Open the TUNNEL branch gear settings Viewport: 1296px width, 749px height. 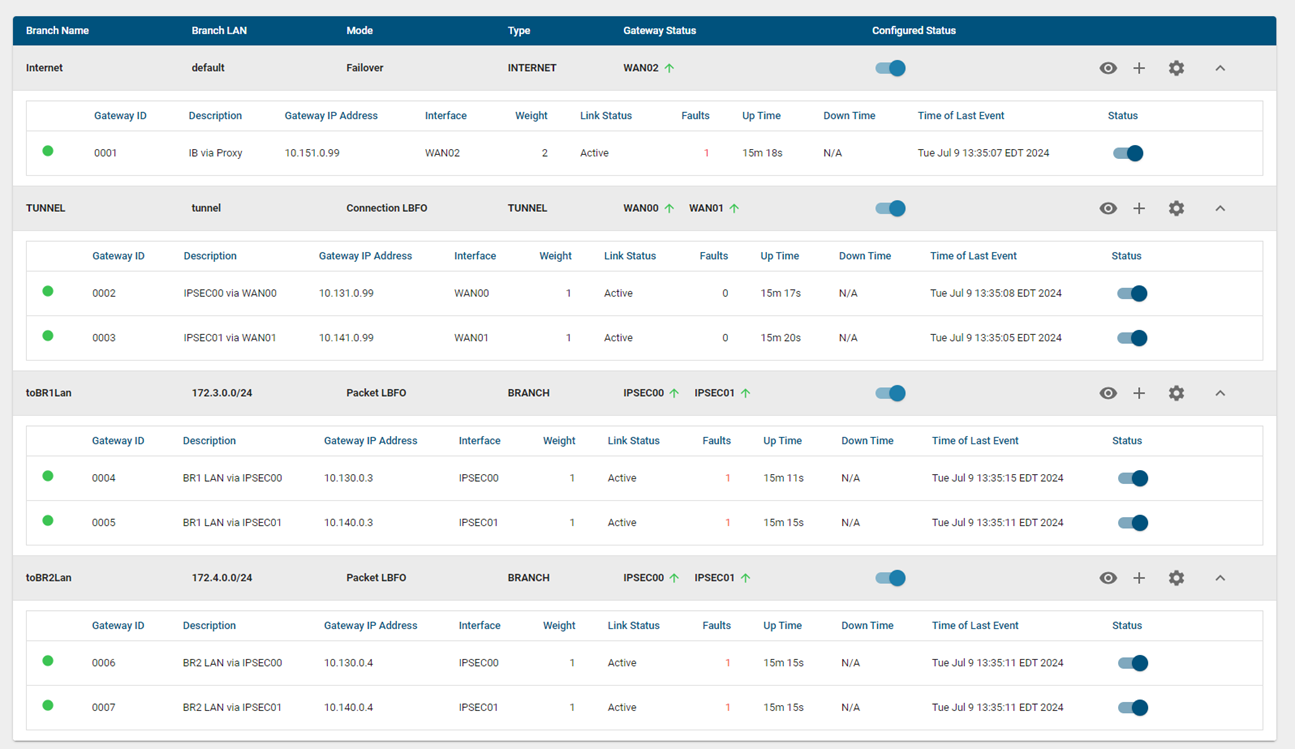pos(1176,208)
